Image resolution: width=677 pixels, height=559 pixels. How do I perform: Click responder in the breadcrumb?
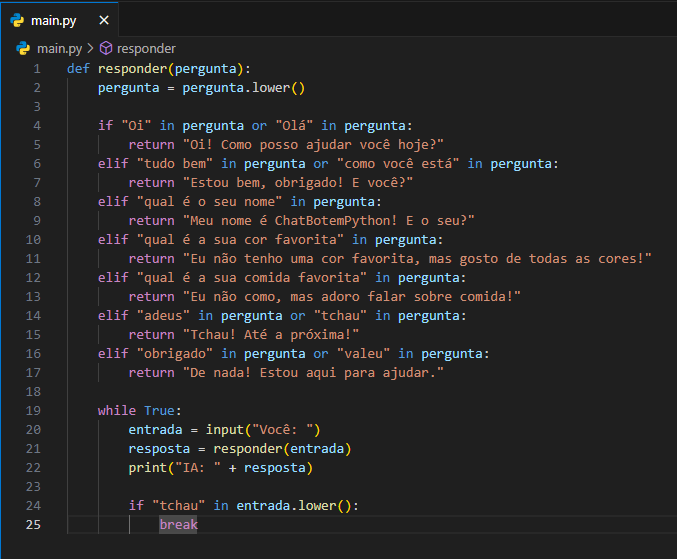pyautogui.click(x=146, y=49)
